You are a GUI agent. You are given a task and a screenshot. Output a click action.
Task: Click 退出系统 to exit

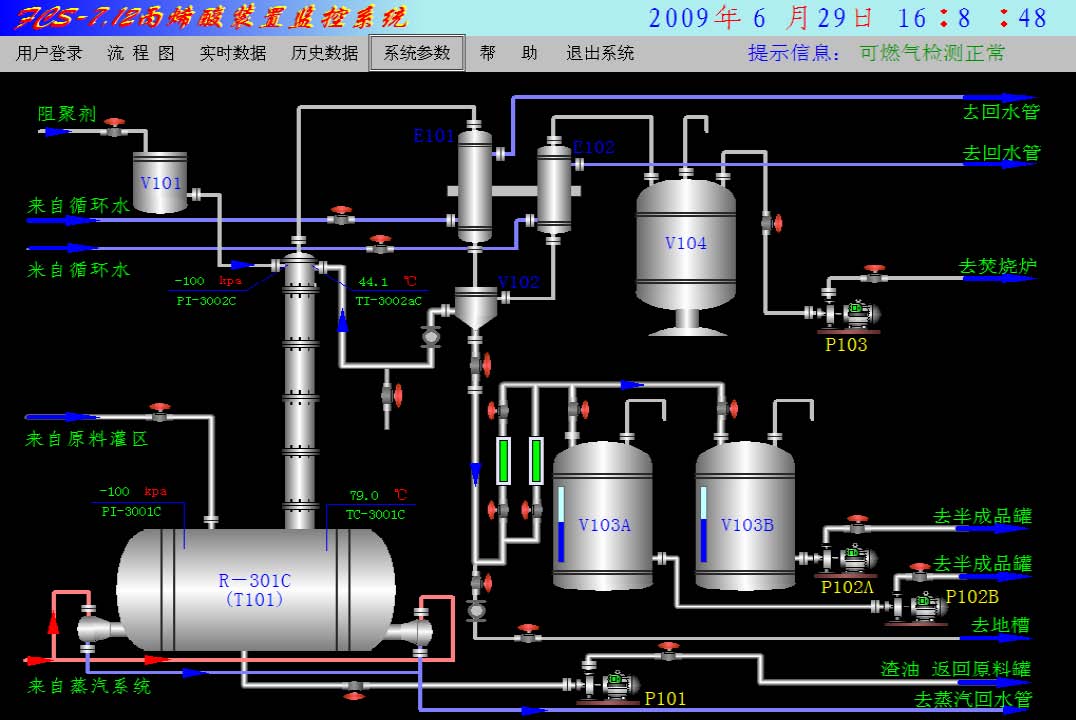click(600, 53)
